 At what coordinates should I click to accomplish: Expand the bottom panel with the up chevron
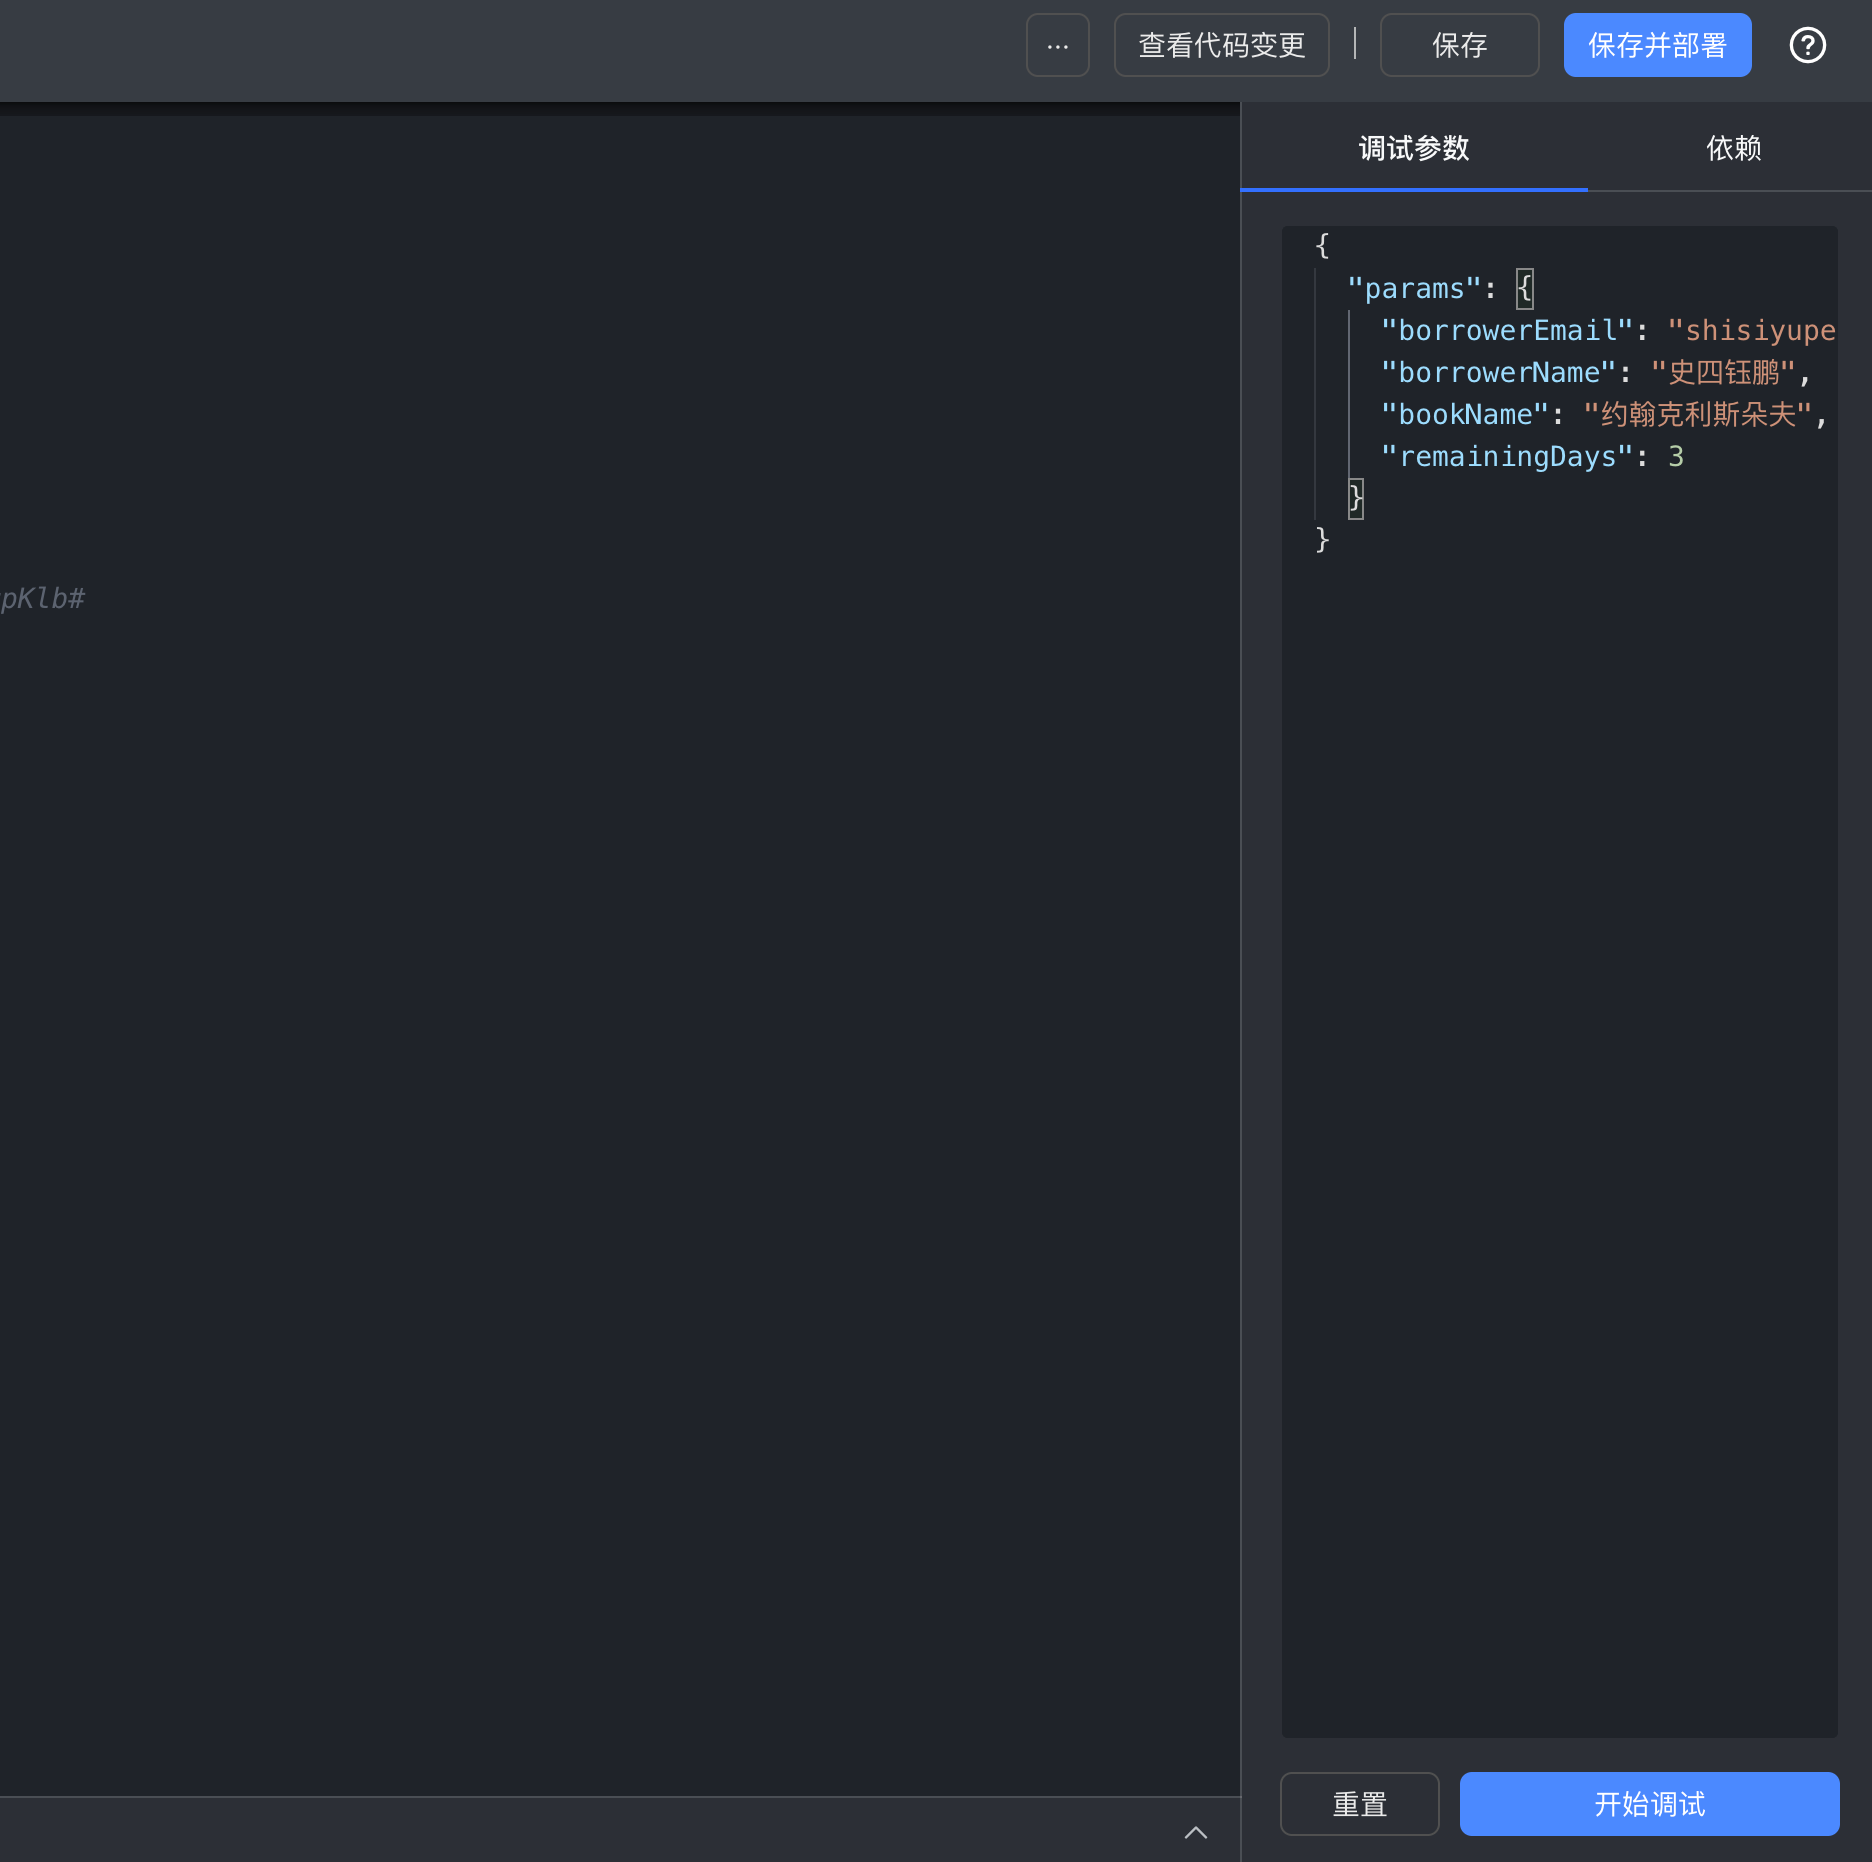click(1195, 1832)
